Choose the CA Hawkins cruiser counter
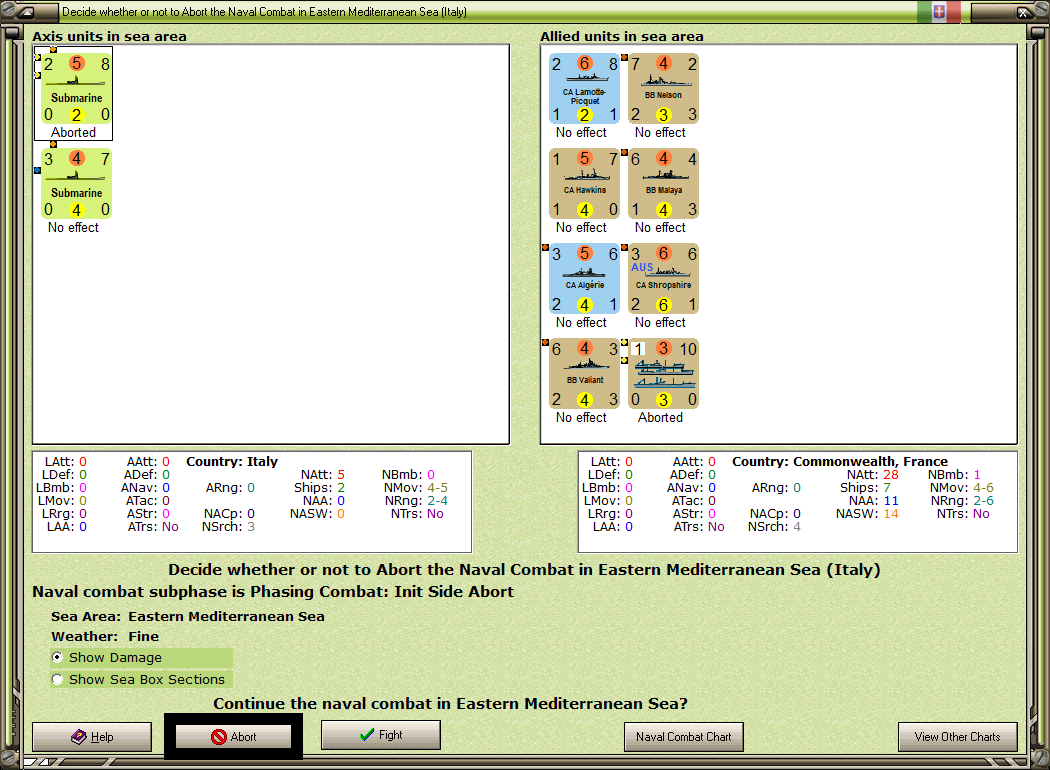 pos(584,183)
